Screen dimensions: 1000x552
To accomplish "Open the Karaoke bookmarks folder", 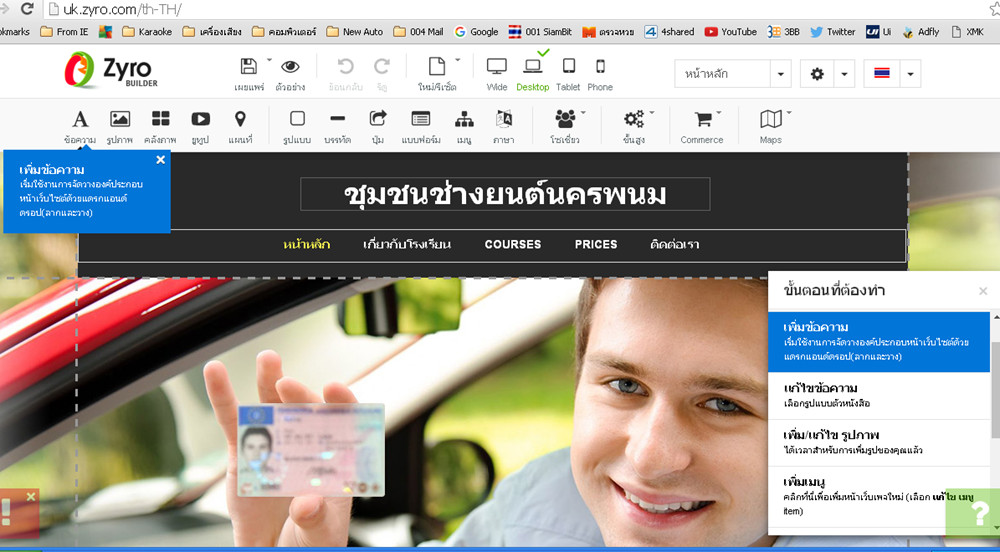I will (147, 32).
